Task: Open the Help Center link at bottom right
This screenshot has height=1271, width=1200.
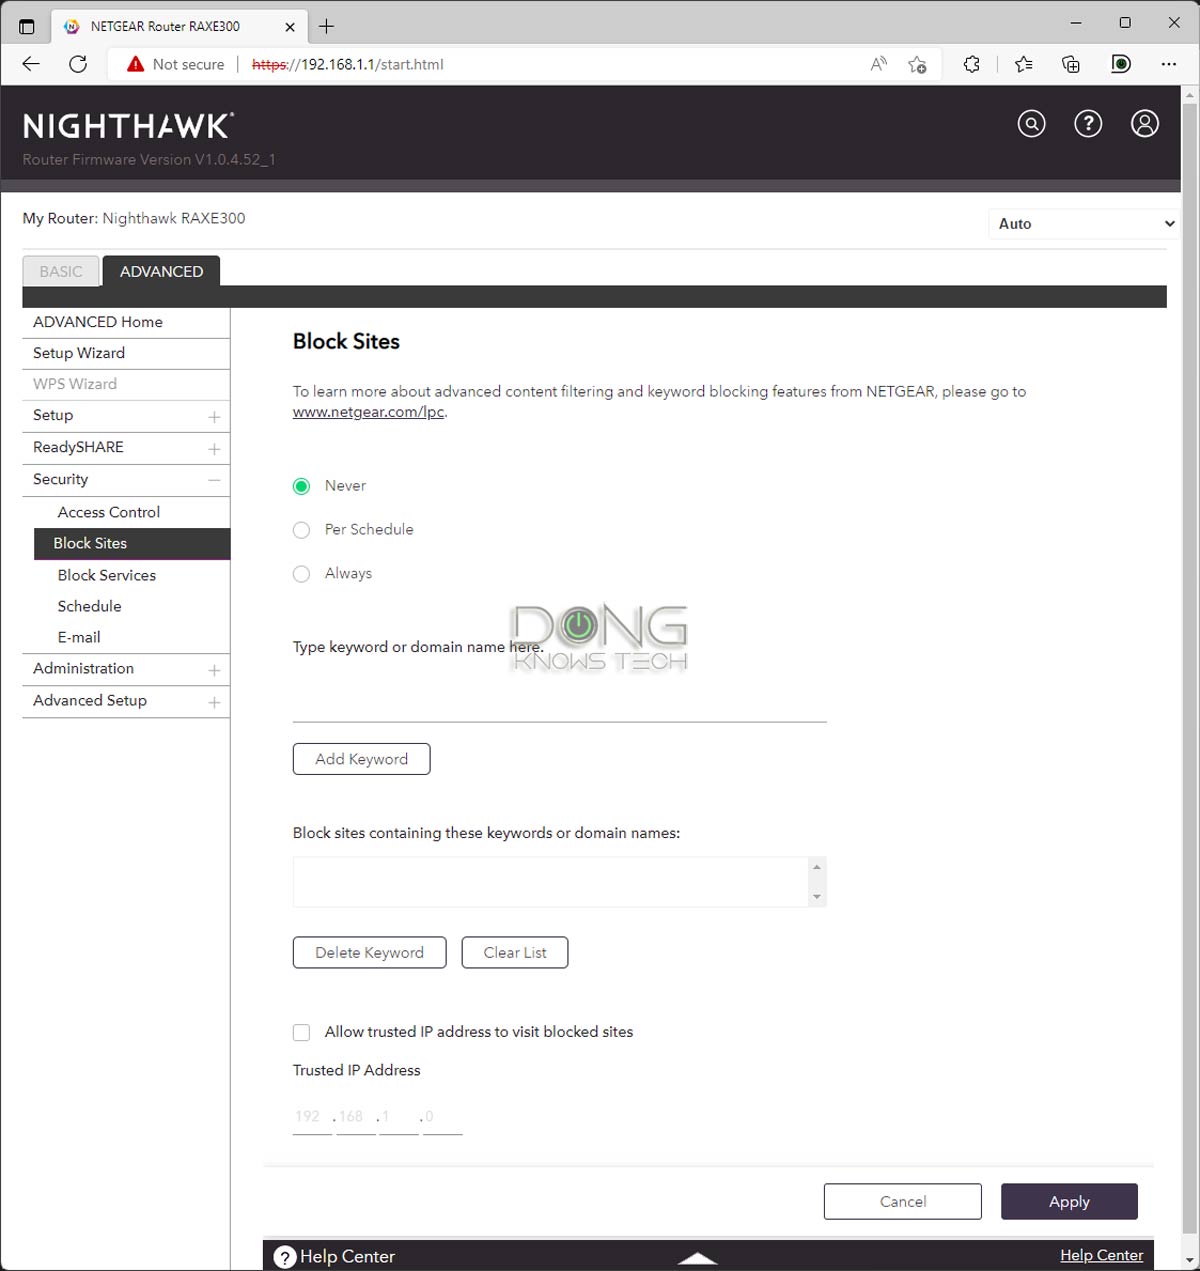Action: click(x=1101, y=1256)
